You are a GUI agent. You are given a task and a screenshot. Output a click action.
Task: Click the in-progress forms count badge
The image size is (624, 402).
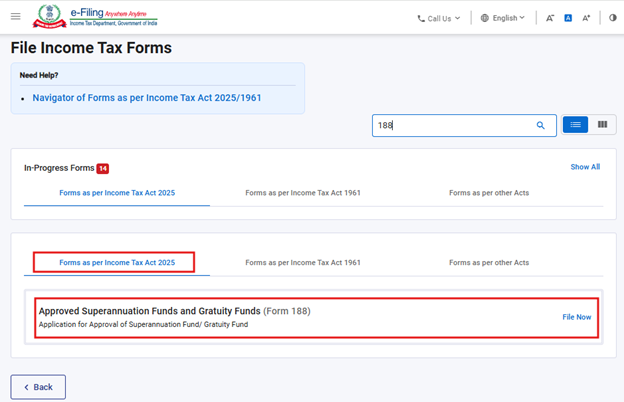click(x=103, y=168)
